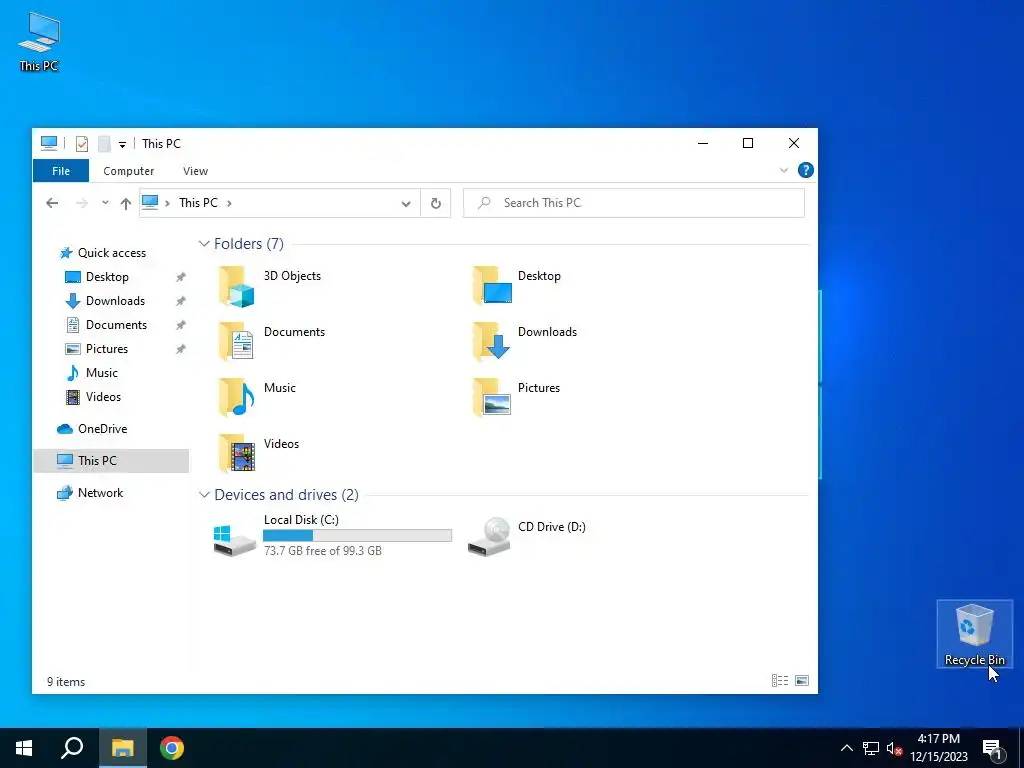This screenshot has height=768, width=1024.
Task: Click chevron after This PC in address bar
Action: (229, 203)
